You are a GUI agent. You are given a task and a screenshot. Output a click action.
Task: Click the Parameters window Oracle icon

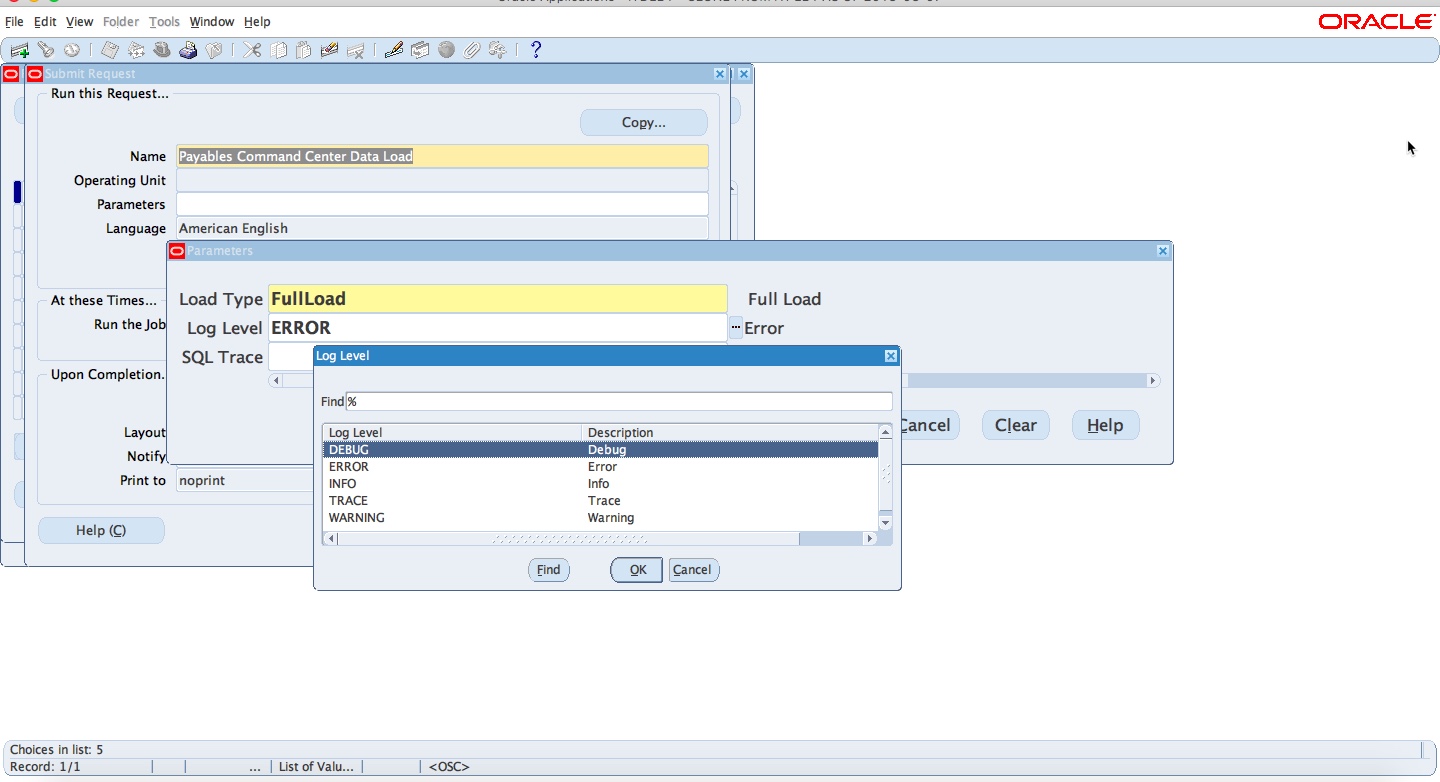177,251
